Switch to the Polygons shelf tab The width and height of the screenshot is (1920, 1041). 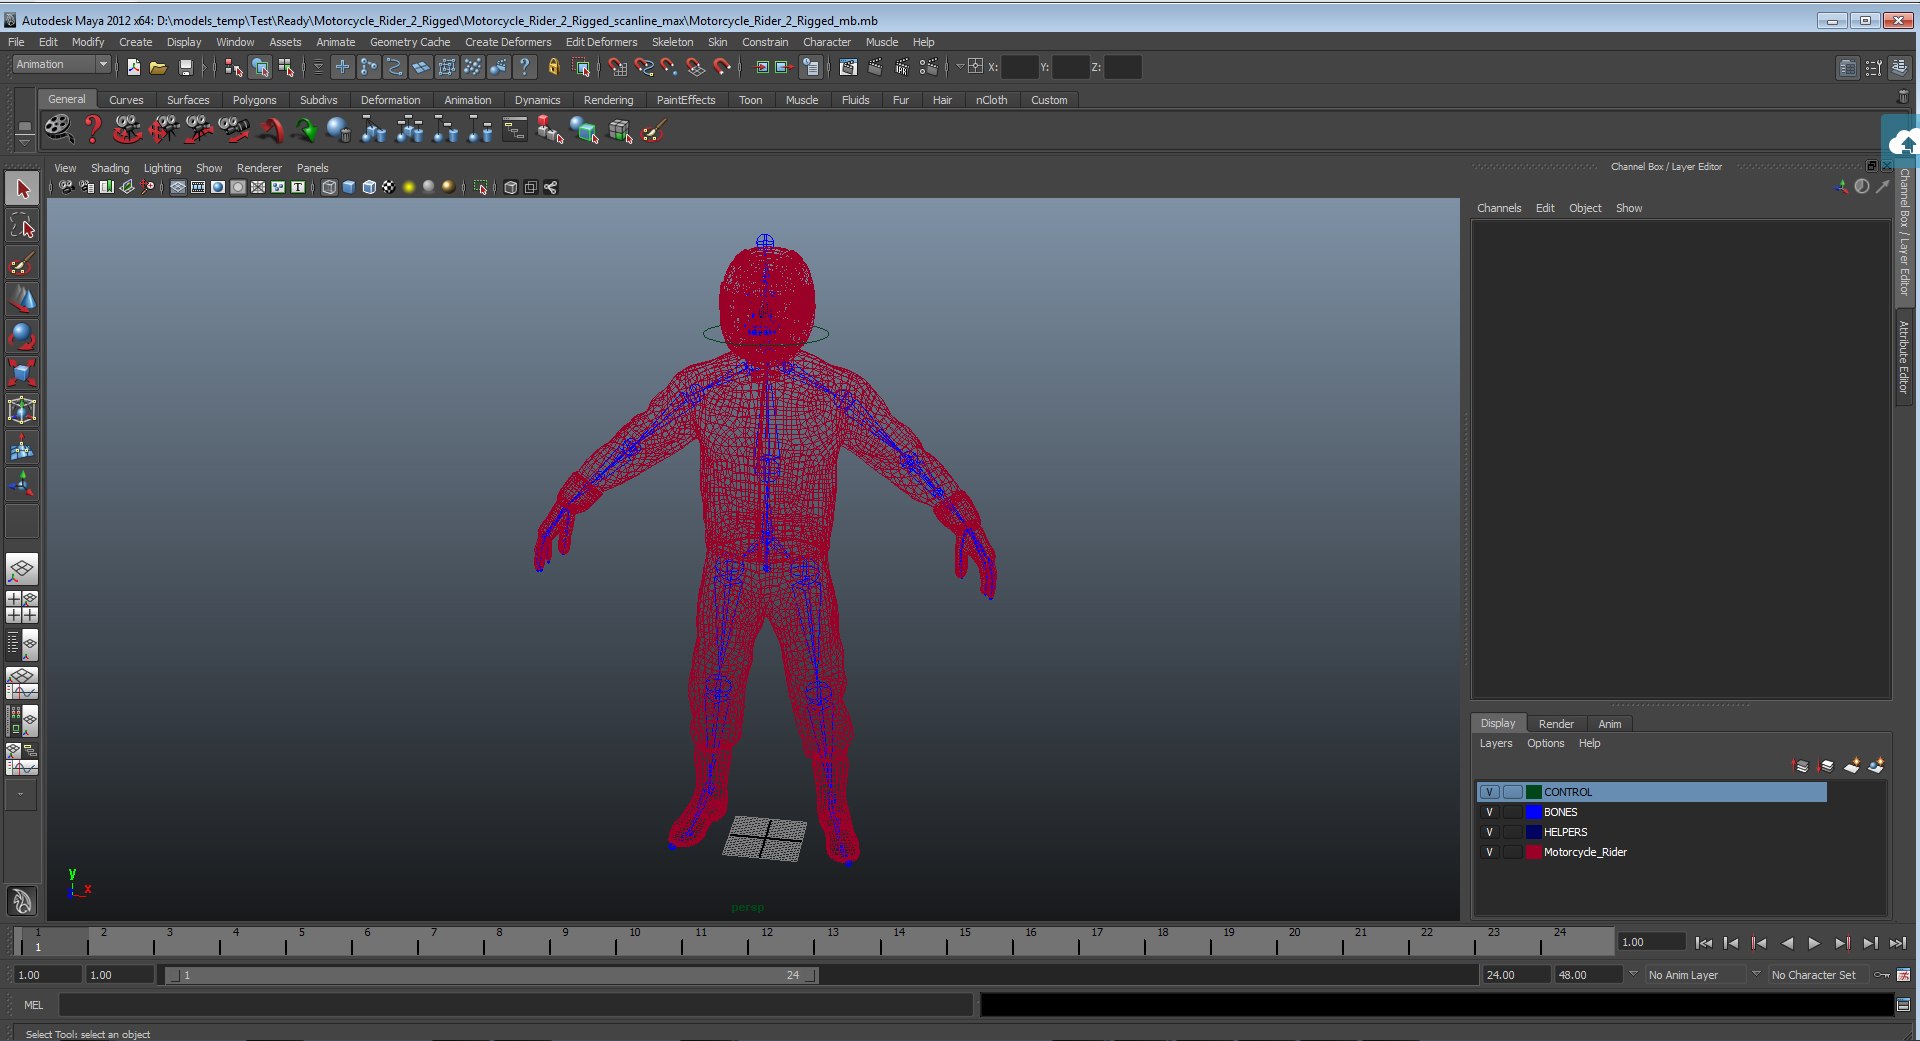tap(254, 100)
